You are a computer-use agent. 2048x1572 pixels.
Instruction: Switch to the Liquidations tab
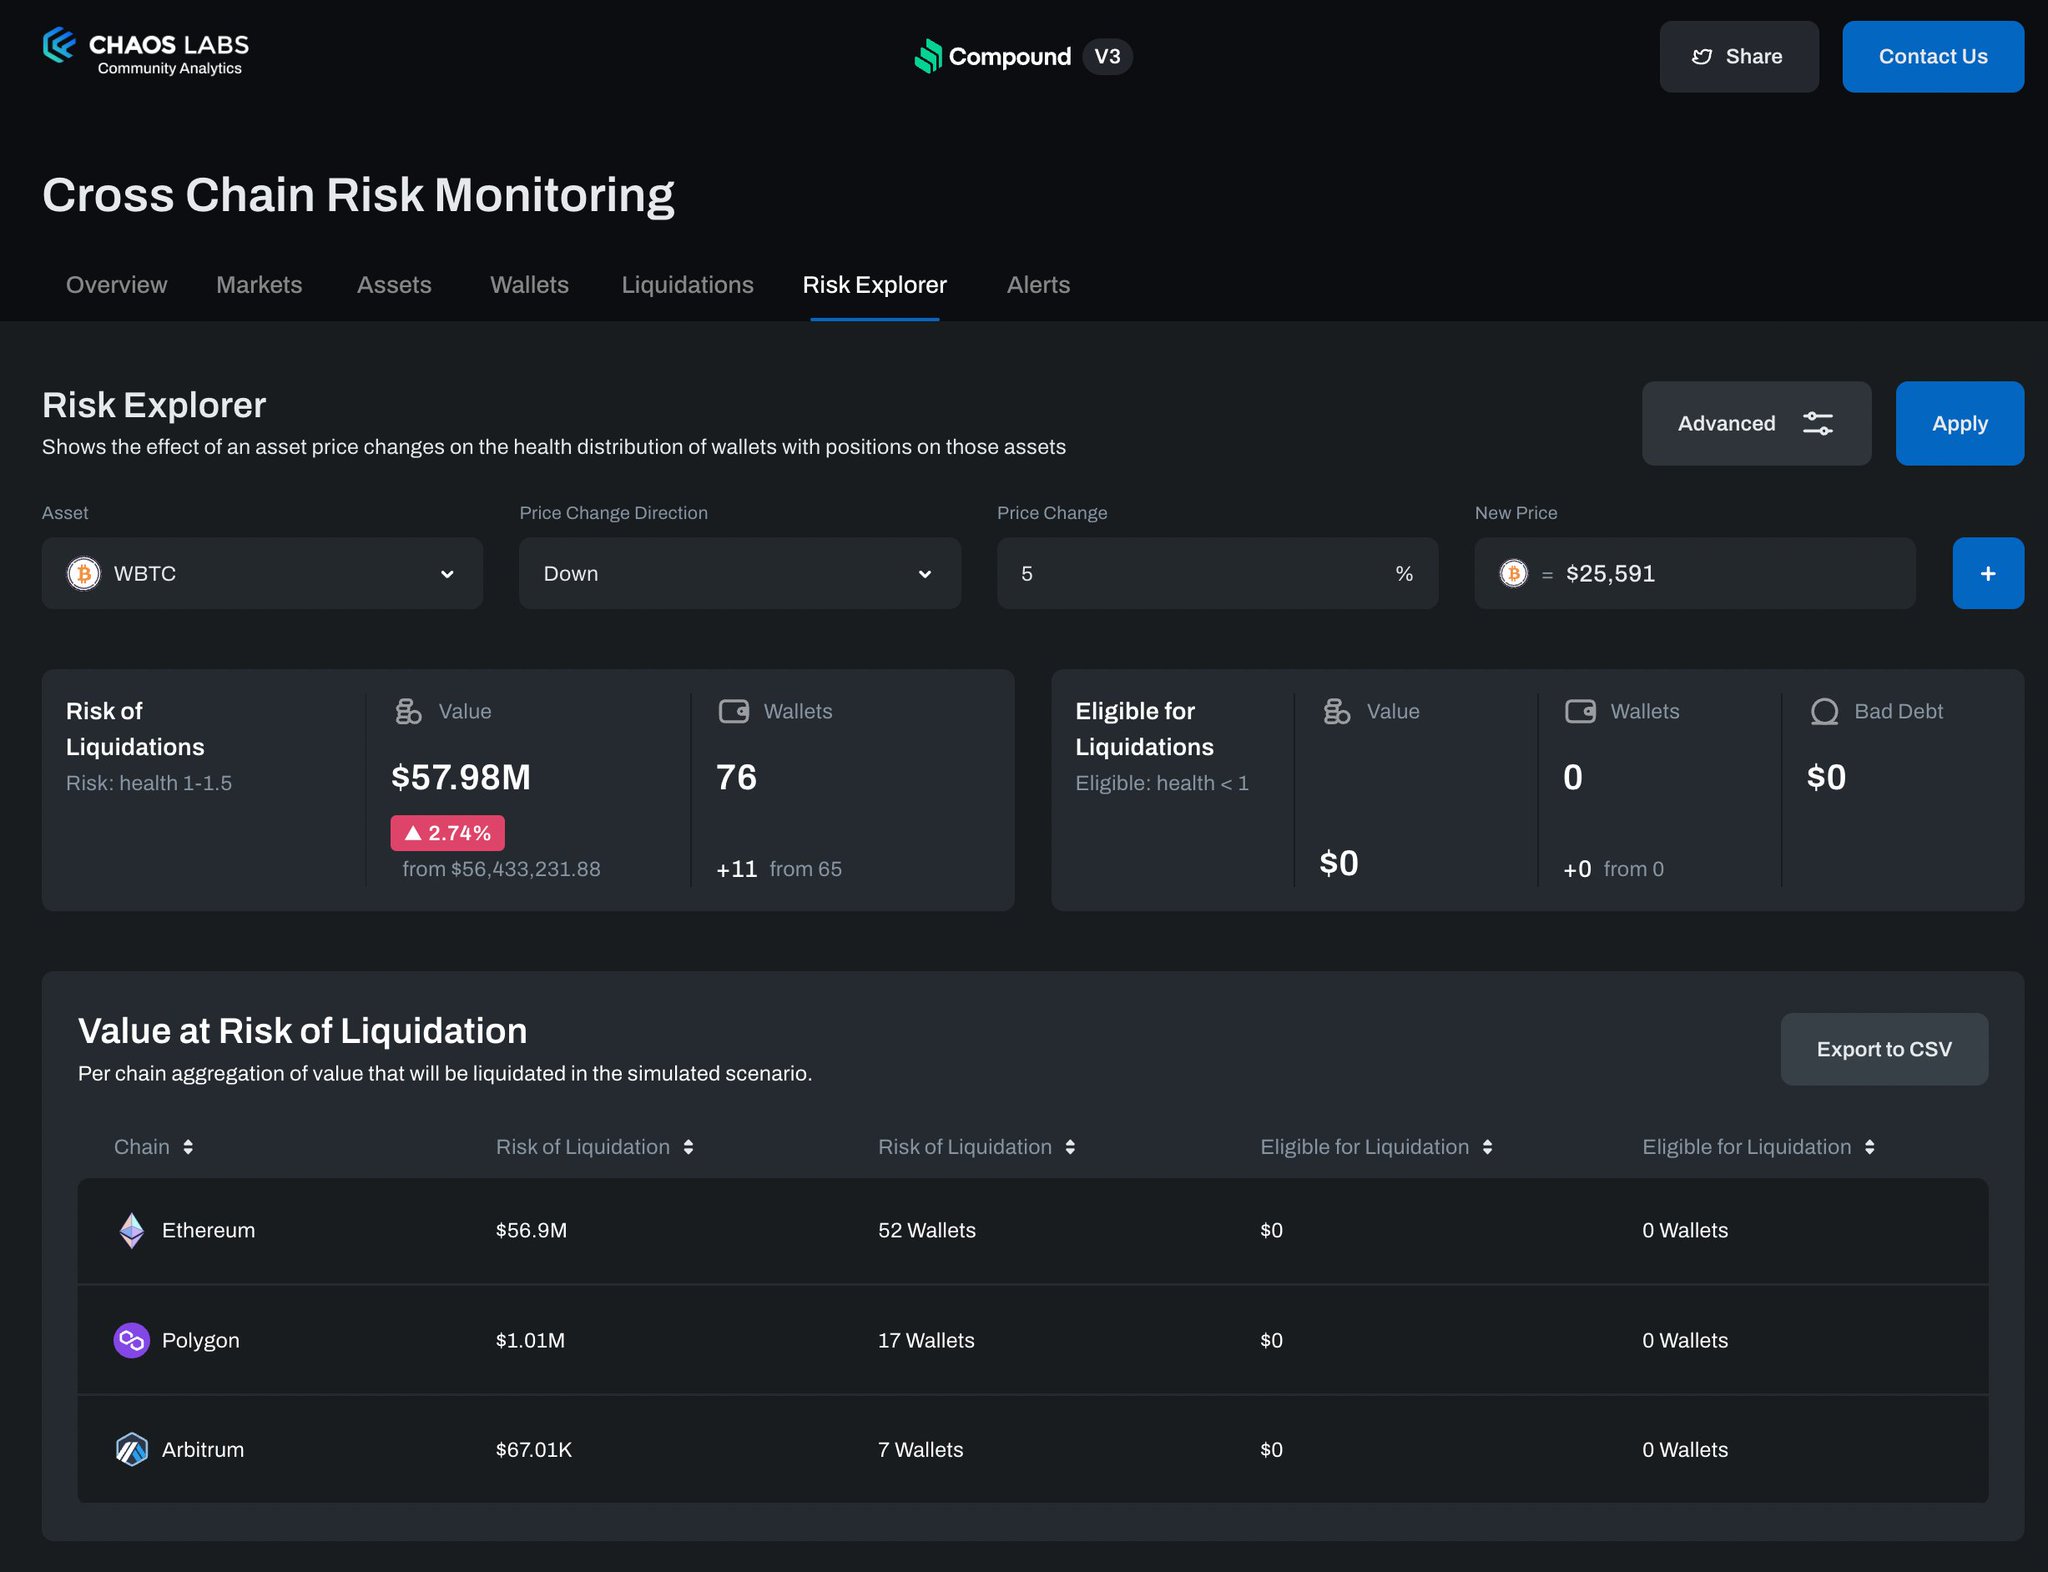687,285
